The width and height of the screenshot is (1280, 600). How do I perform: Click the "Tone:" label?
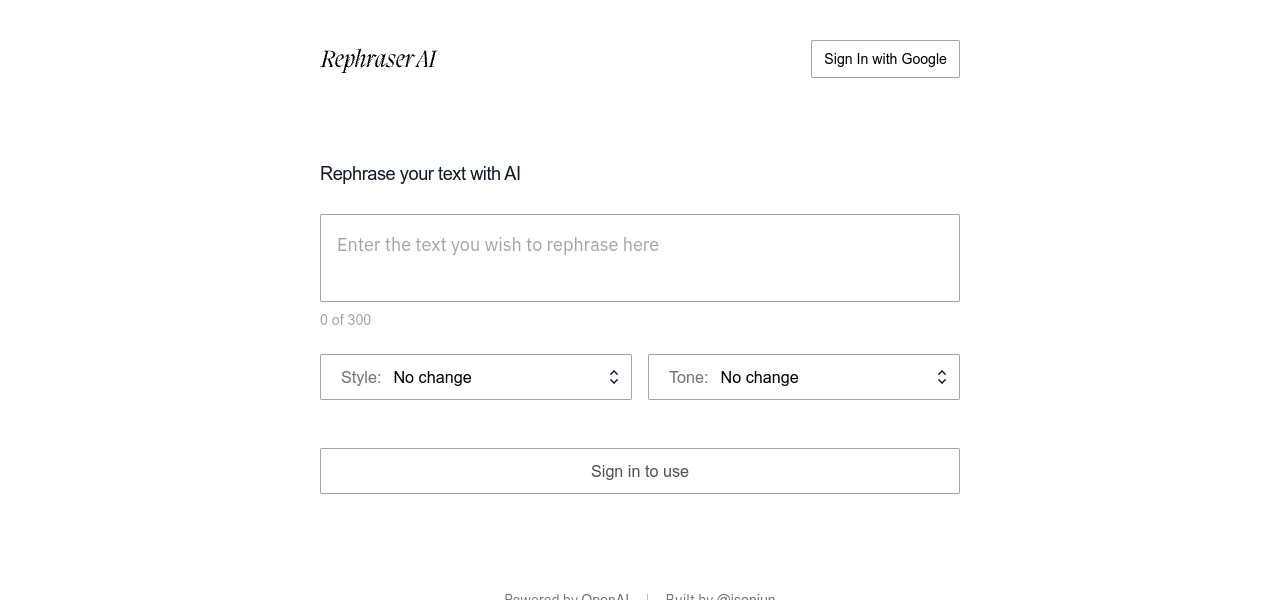point(688,377)
